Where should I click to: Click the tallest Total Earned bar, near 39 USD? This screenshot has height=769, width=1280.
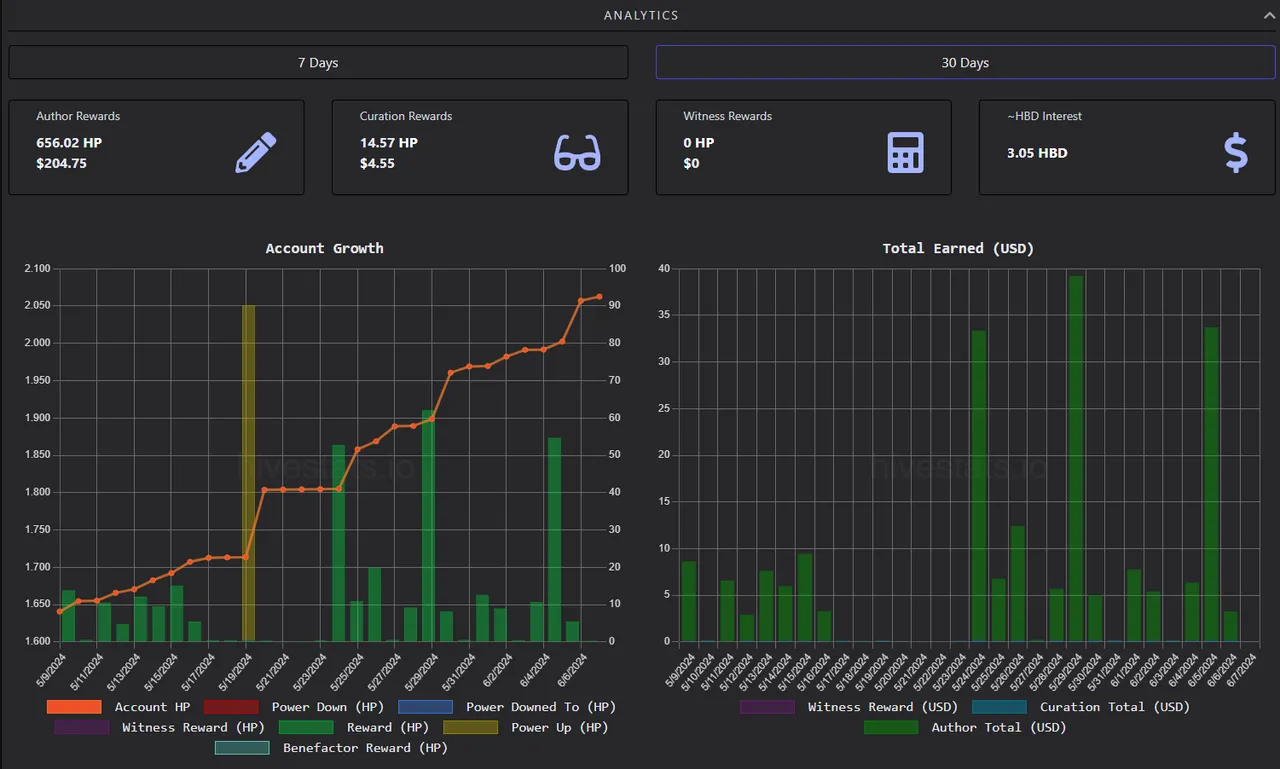(x=1075, y=458)
